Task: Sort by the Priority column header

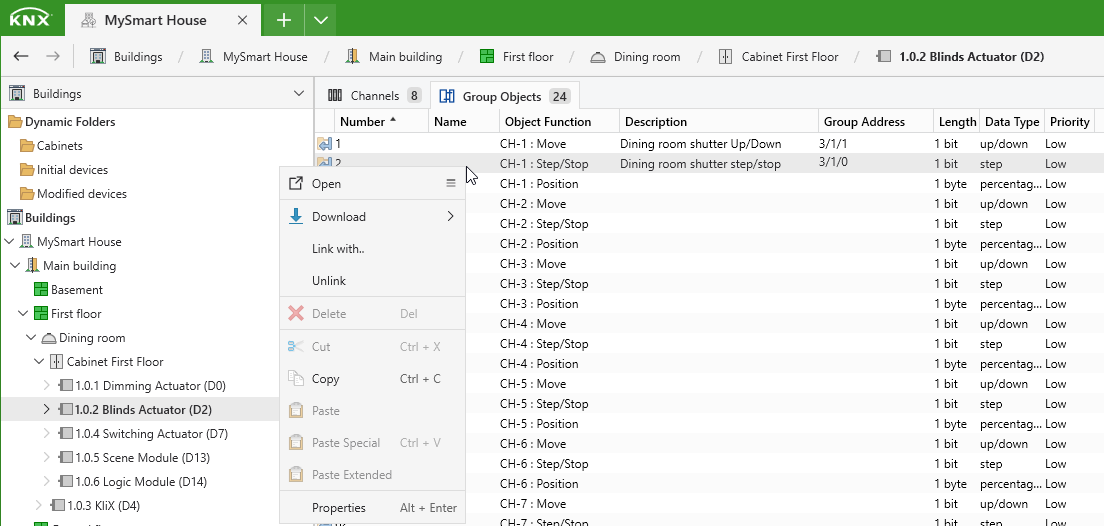Action: point(1070,121)
